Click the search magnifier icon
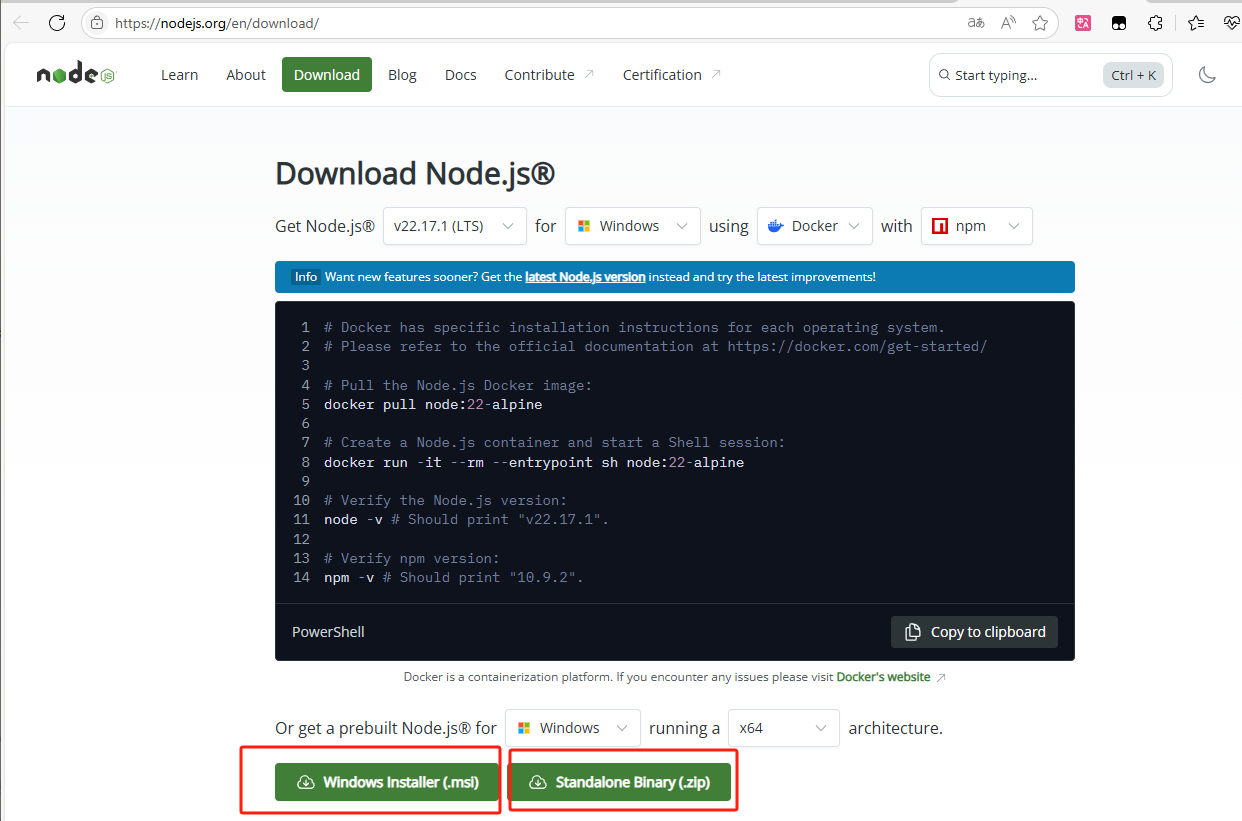This screenshot has height=821, width=1242. coord(944,75)
